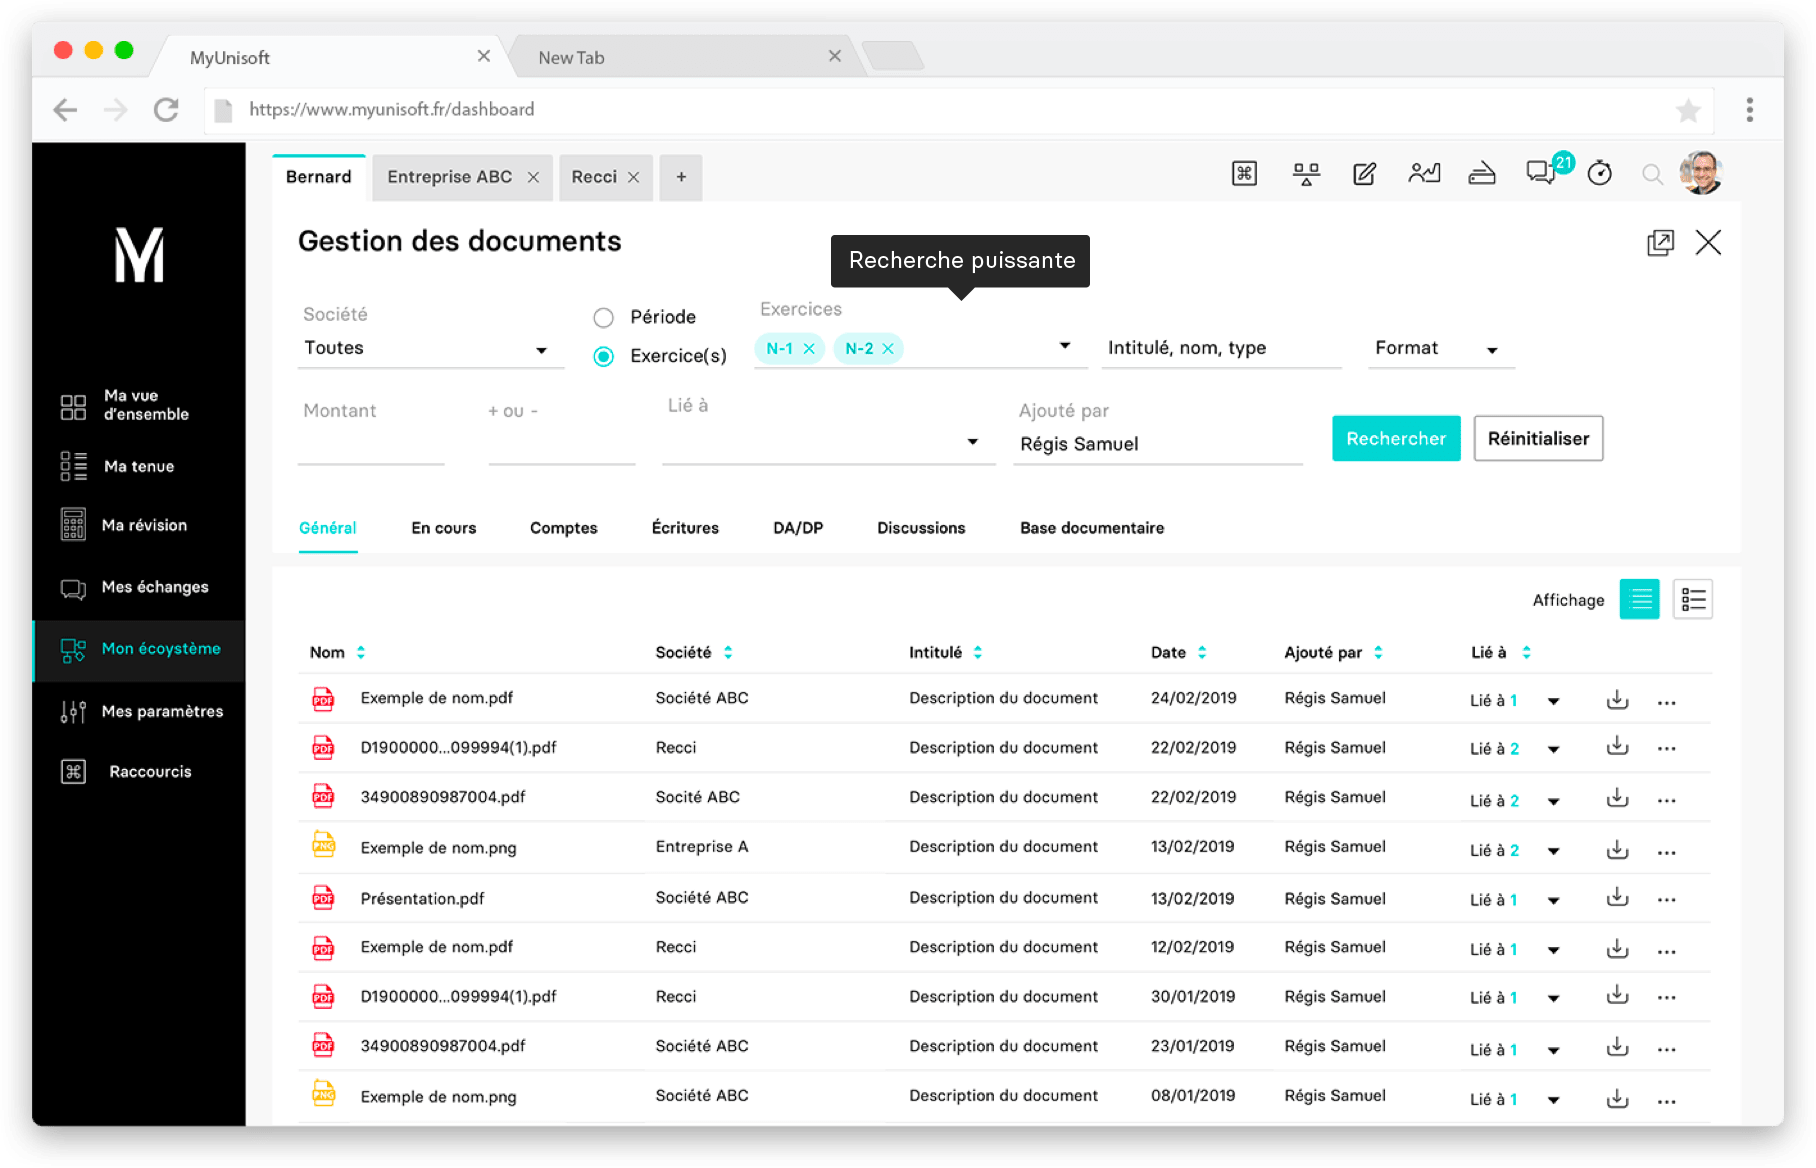Image resolution: width=1816 pixels, height=1168 pixels.
Task: Close the Gestion des documents panel
Action: pyautogui.click(x=1708, y=242)
